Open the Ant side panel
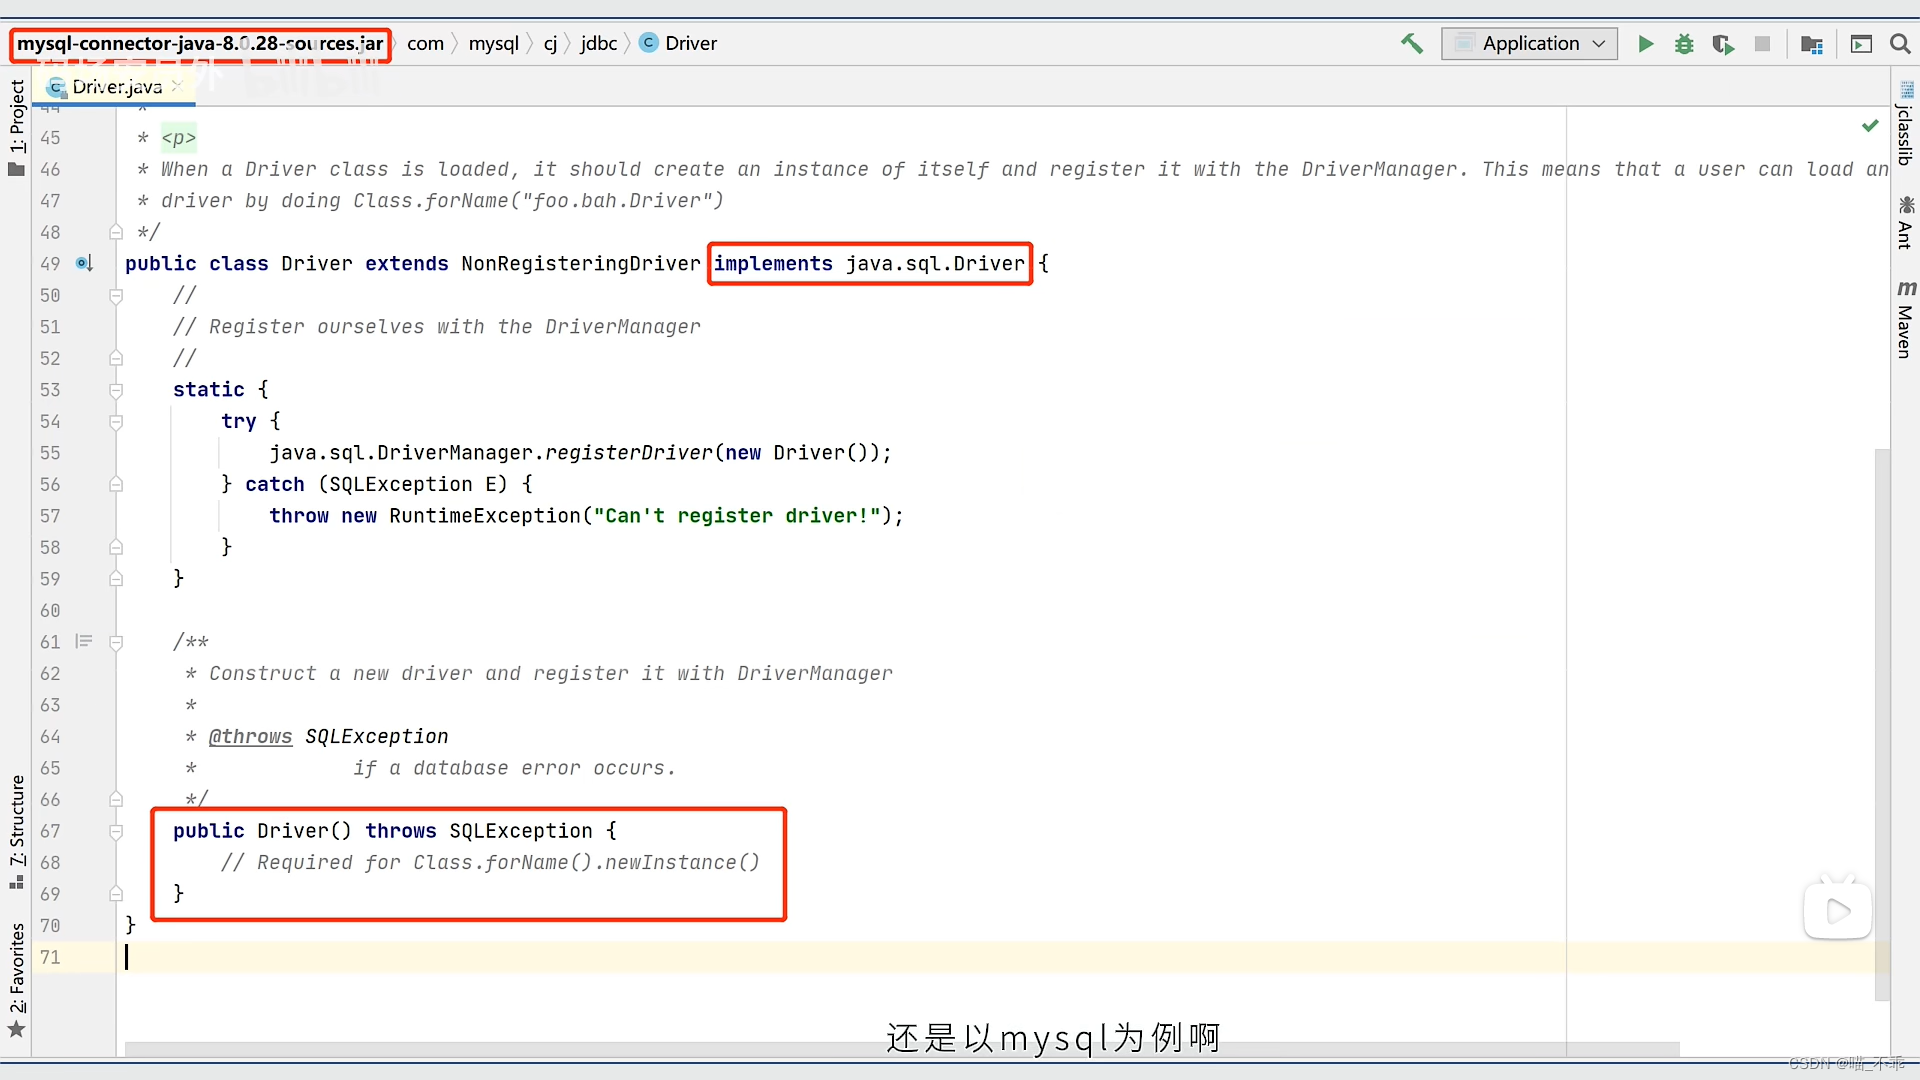 [x=1905, y=223]
